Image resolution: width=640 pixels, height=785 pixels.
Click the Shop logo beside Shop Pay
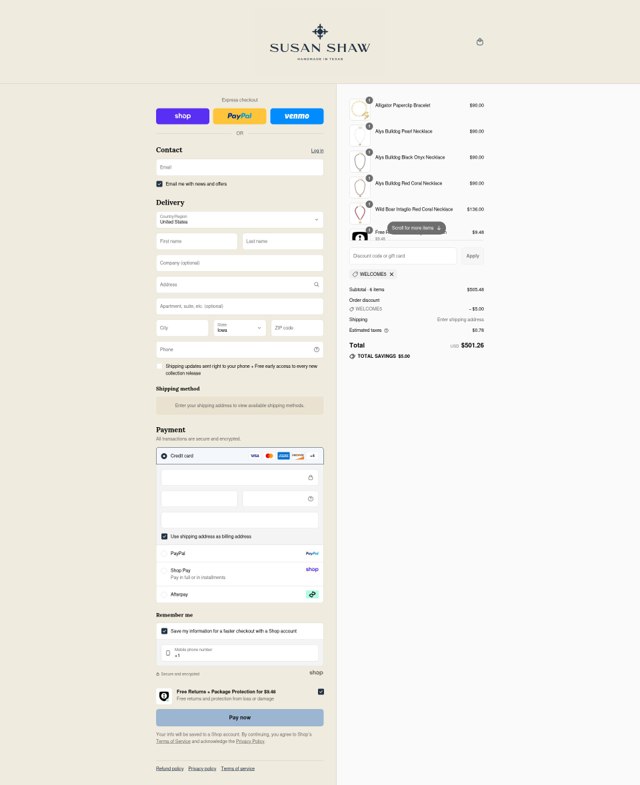pyautogui.click(x=312, y=569)
